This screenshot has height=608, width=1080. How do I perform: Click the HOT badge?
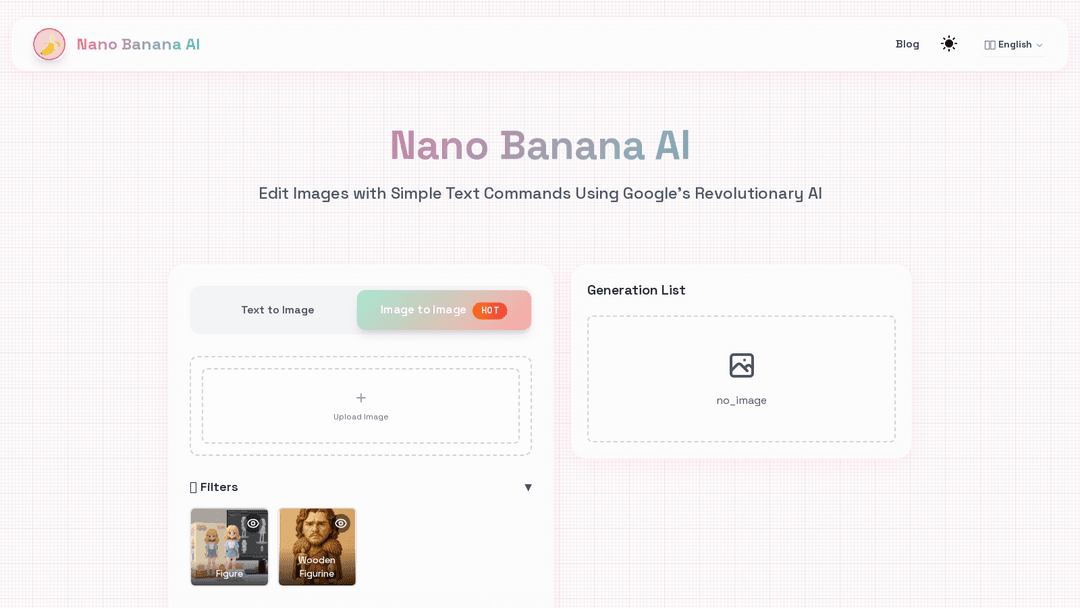[490, 311]
